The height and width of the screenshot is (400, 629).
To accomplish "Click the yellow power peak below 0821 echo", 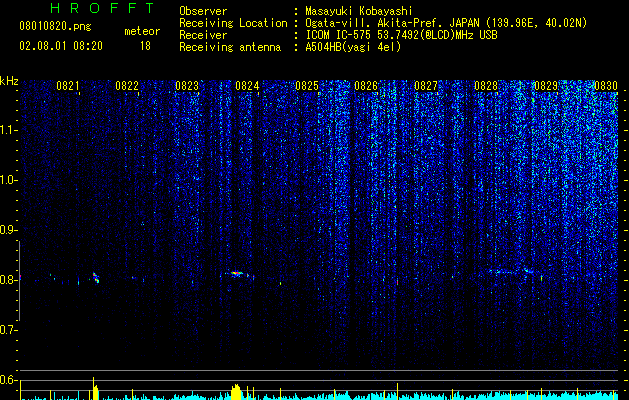I will (x=95, y=389).
